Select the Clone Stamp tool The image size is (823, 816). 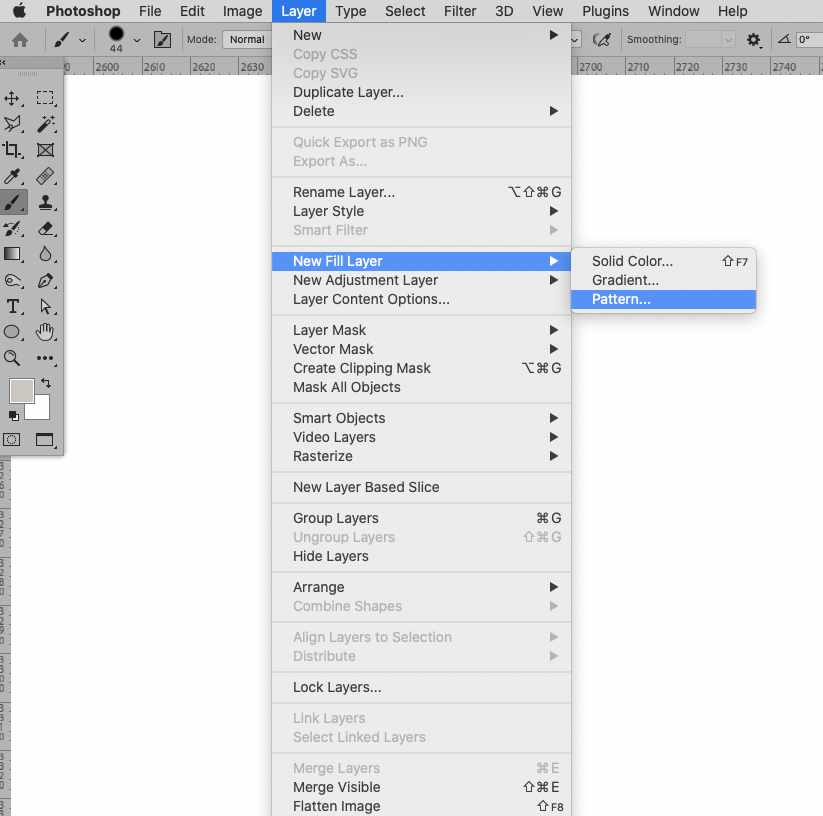tap(46, 202)
